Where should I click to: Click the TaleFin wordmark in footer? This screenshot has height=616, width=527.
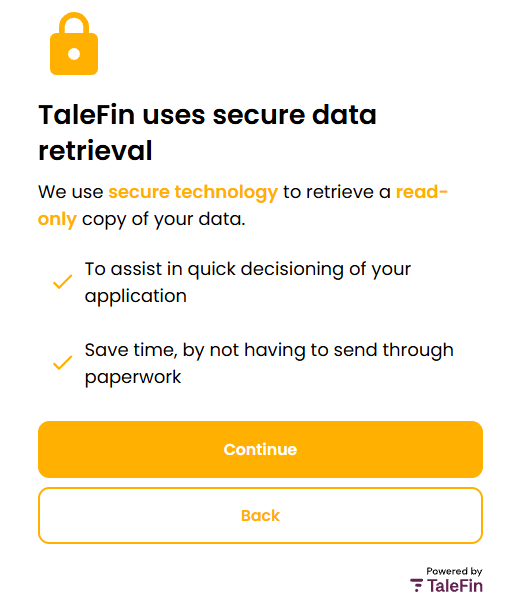tap(455, 586)
